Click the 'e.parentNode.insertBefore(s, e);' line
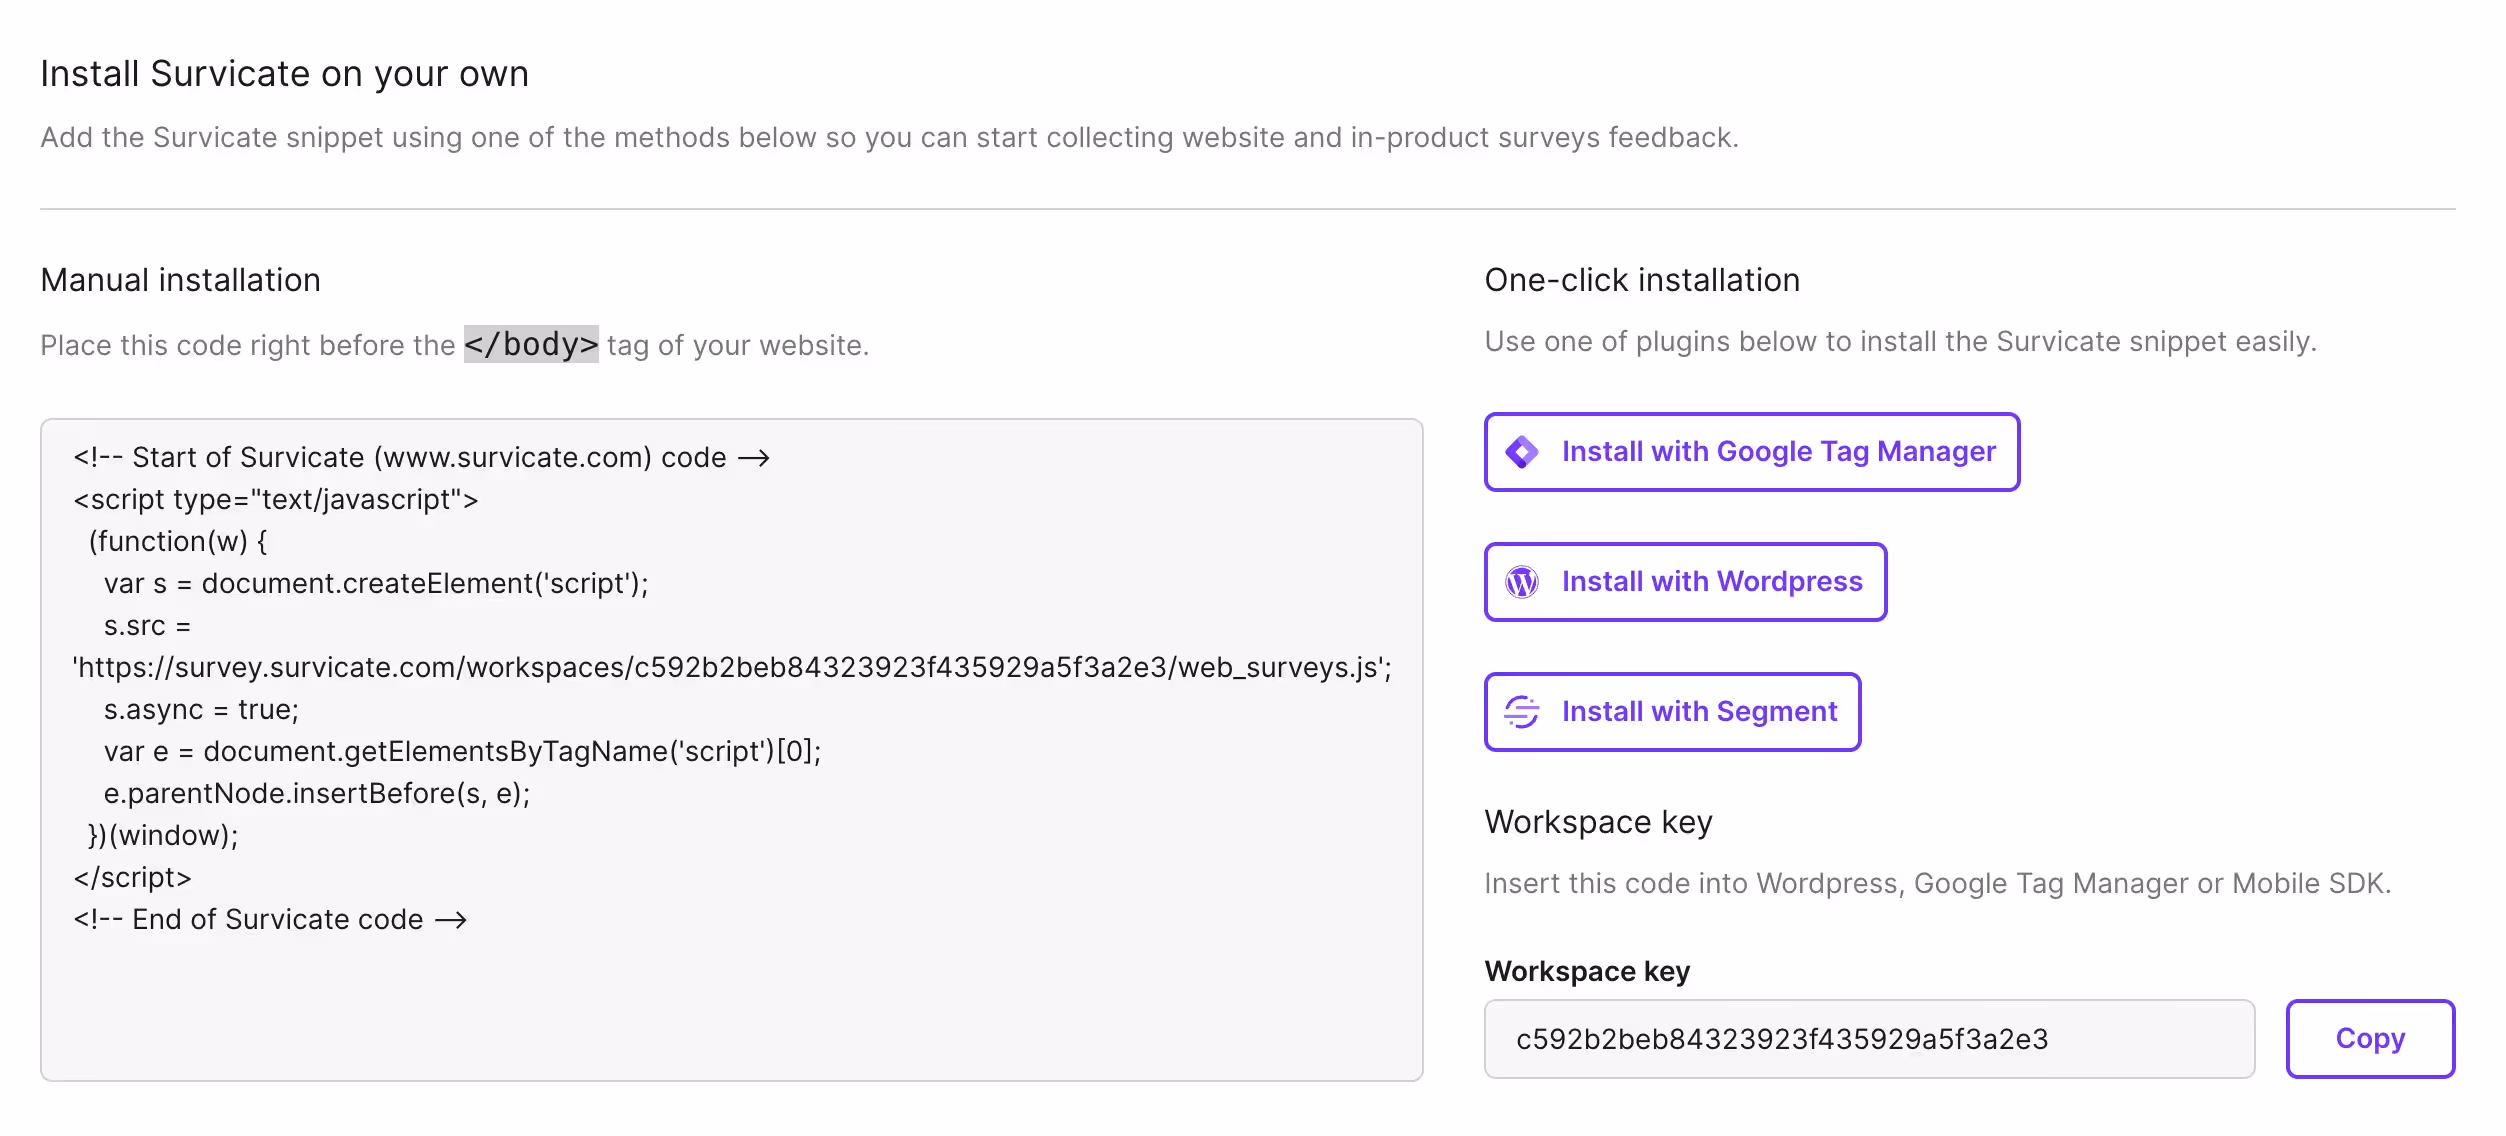 click(x=317, y=794)
